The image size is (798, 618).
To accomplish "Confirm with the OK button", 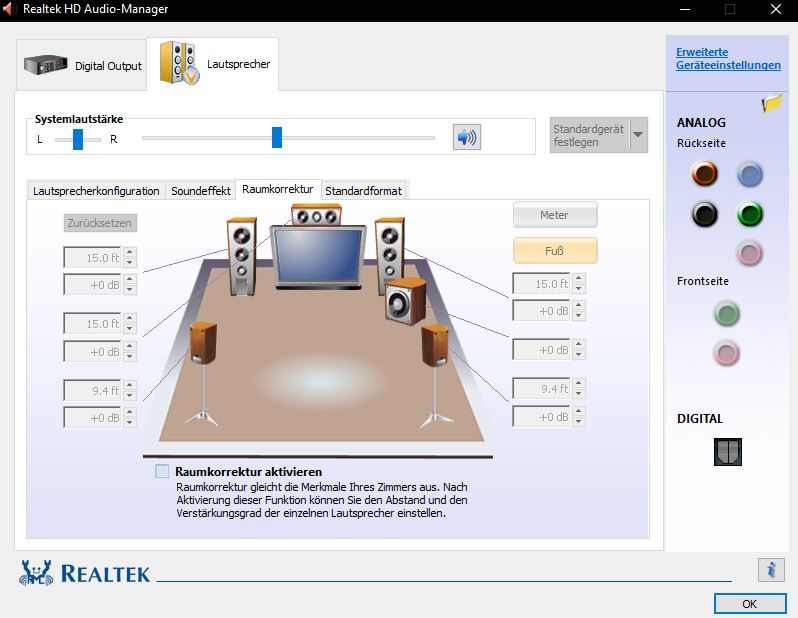I will [750, 604].
